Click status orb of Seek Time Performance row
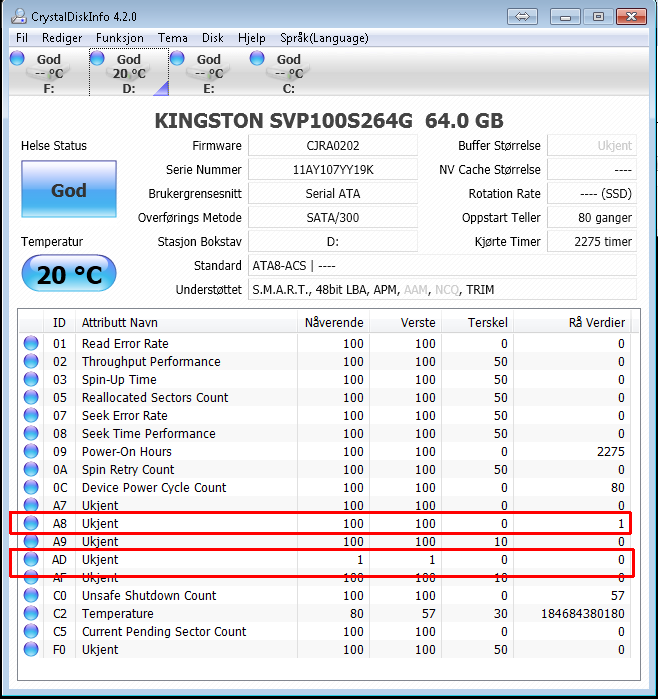 (31, 433)
